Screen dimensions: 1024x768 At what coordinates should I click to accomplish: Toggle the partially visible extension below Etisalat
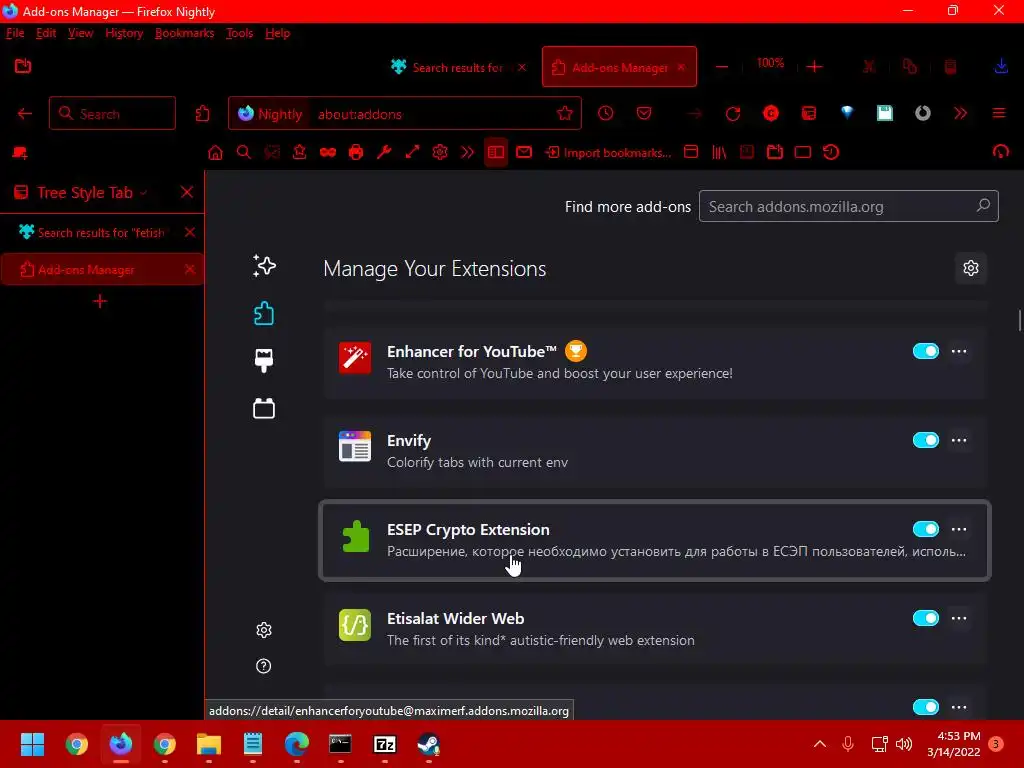(925, 707)
